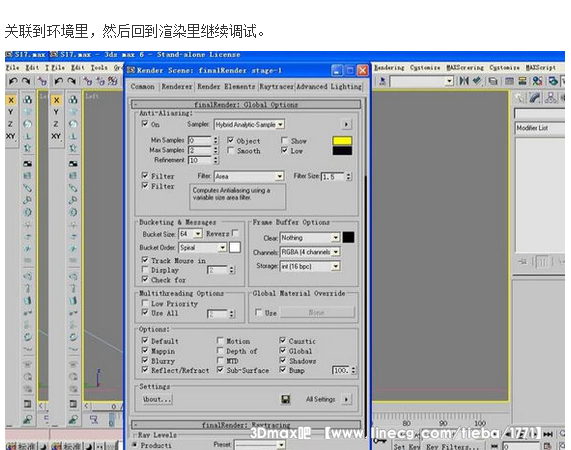Click the Key Filters... button

453,446
